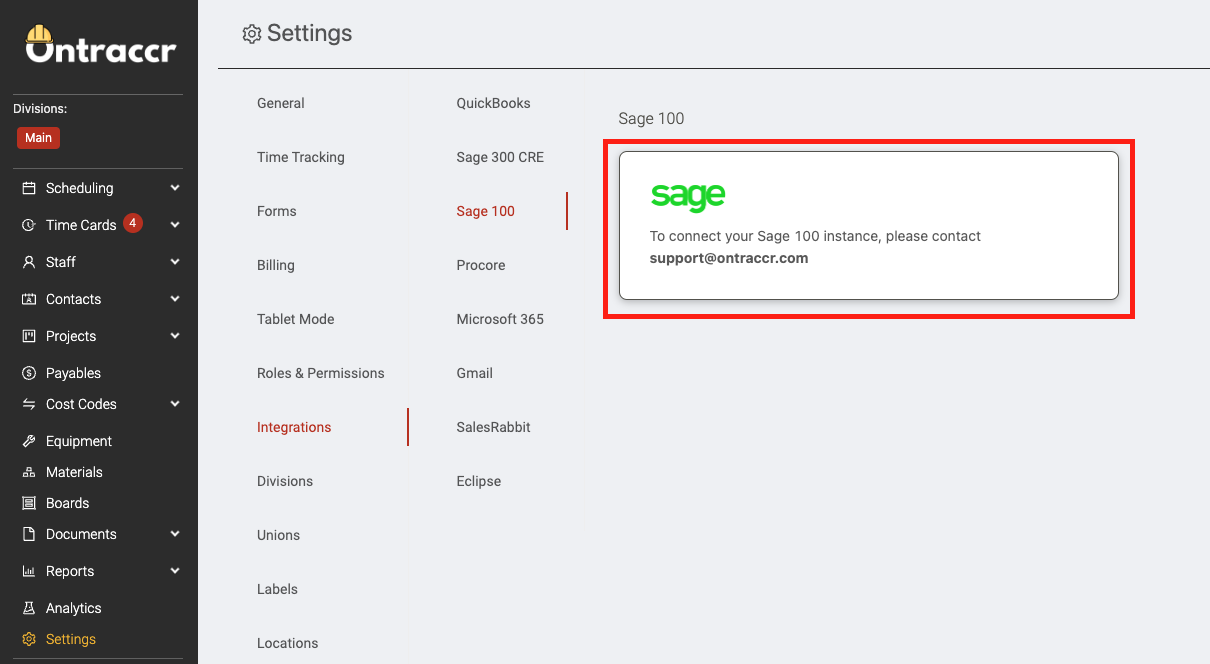This screenshot has height=664, width=1210.
Task: Click the Payables dollar icon
Action: (29, 373)
